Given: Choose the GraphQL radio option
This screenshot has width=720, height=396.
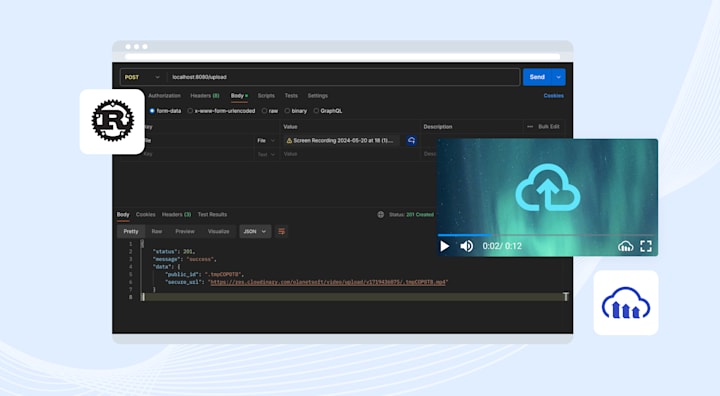Looking at the screenshot, I should point(316,111).
